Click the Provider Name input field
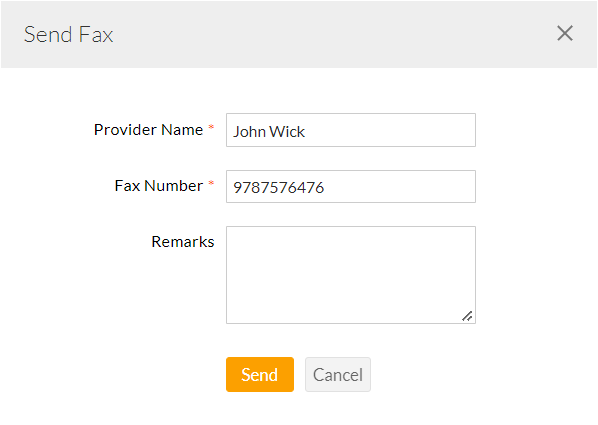598x425 pixels. pyautogui.click(x=350, y=130)
